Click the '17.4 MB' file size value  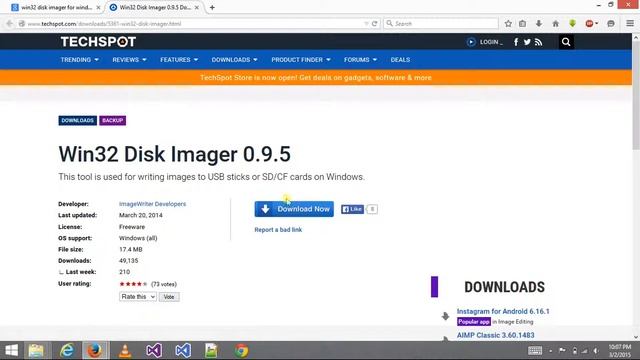131,249
